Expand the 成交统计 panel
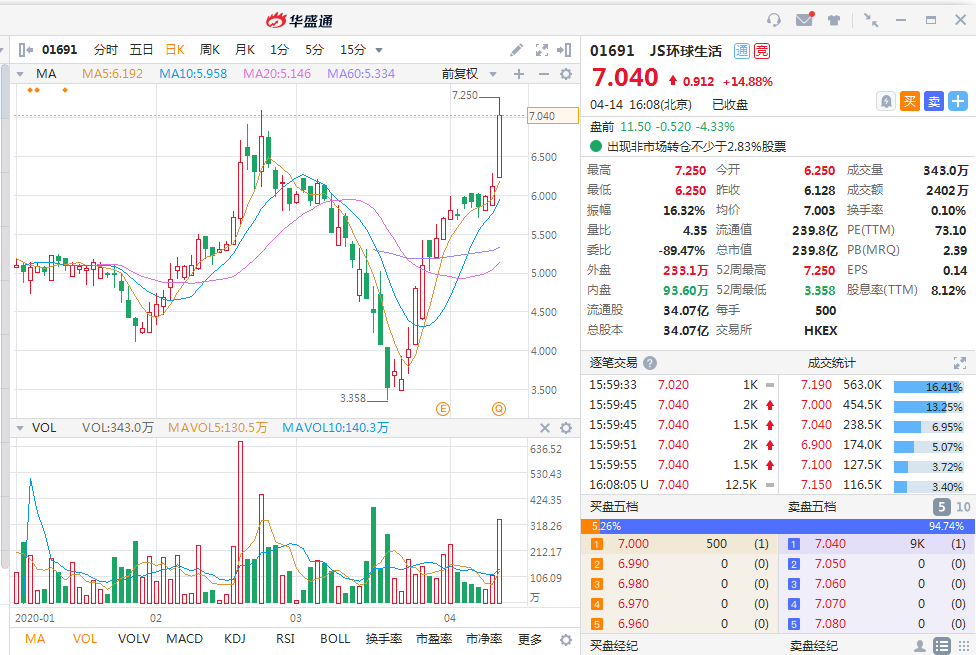 [x=959, y=363]
